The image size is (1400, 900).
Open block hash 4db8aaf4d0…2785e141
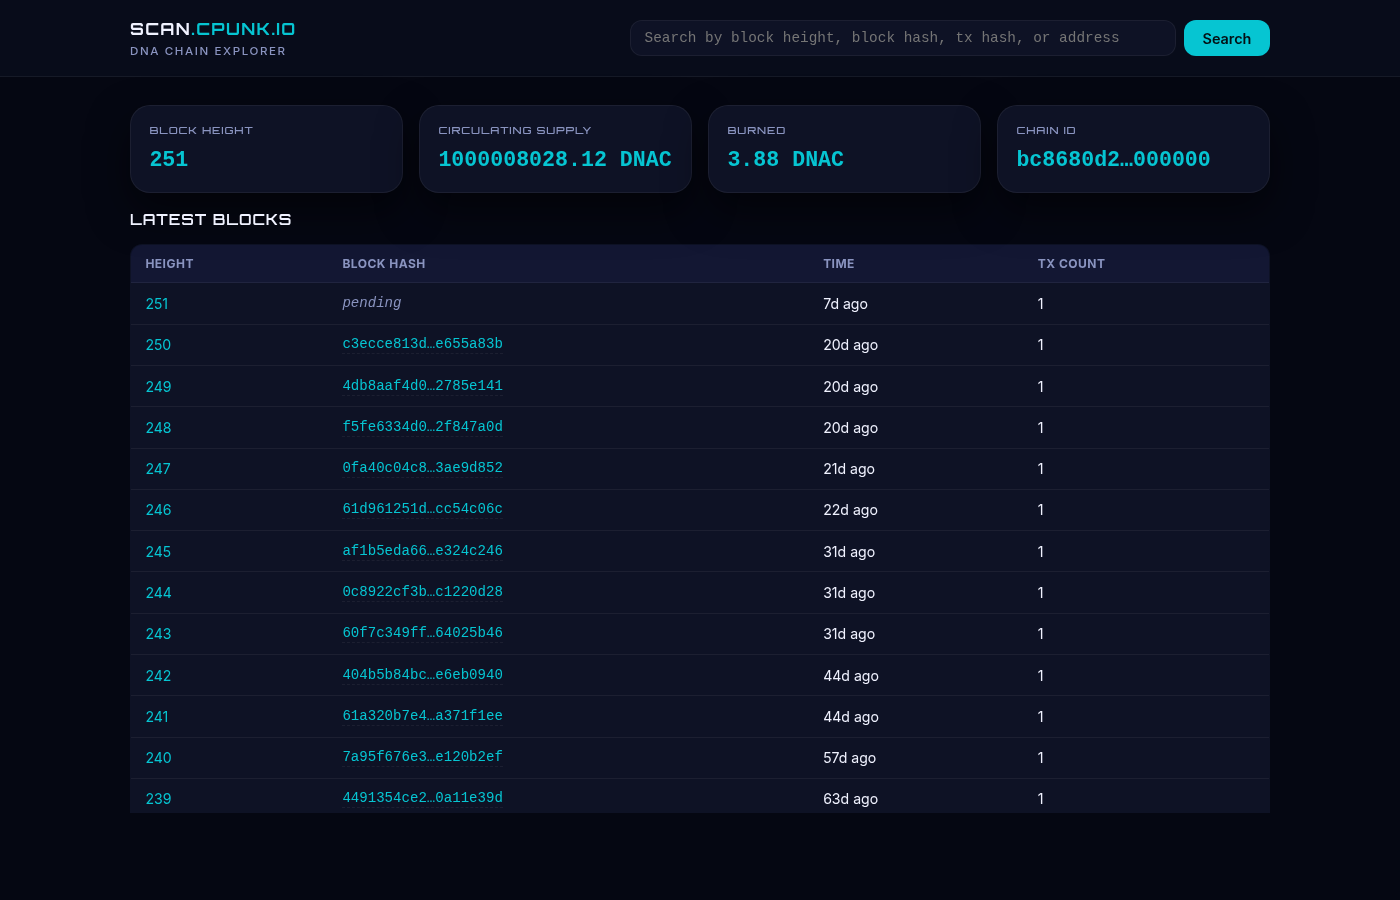tap(422, 386)
